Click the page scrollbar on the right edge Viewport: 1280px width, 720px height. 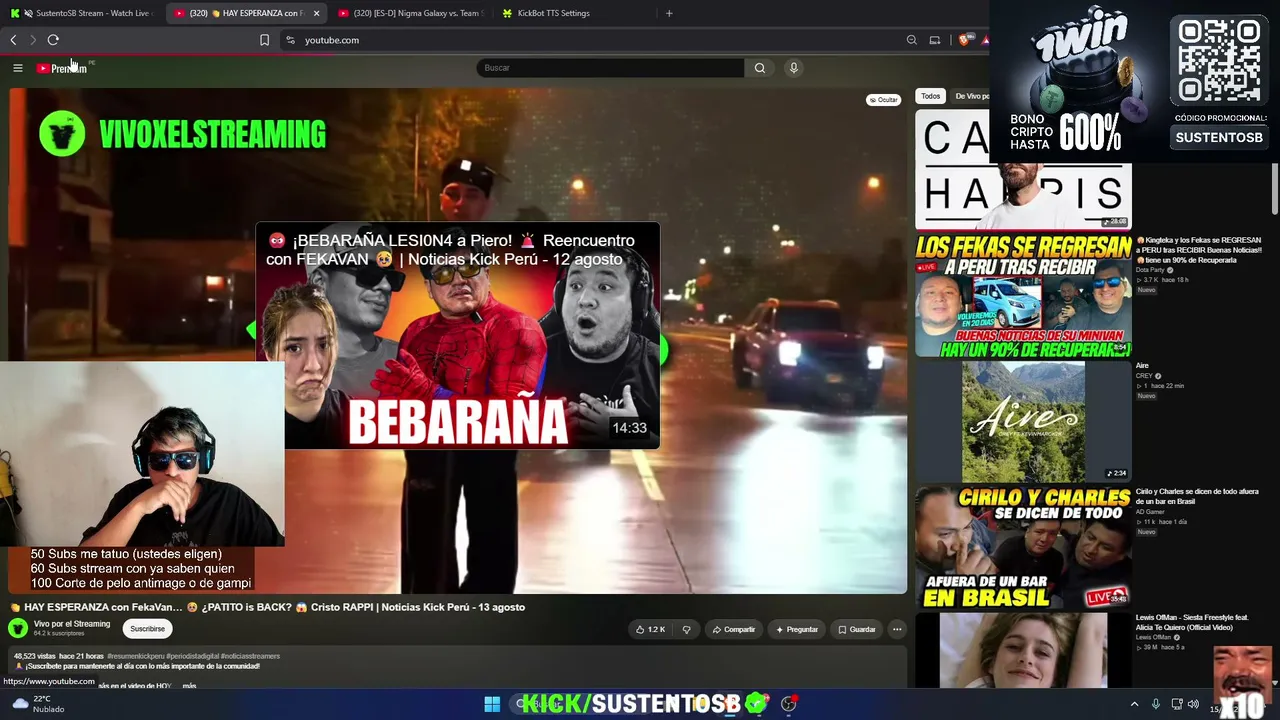1275,188
